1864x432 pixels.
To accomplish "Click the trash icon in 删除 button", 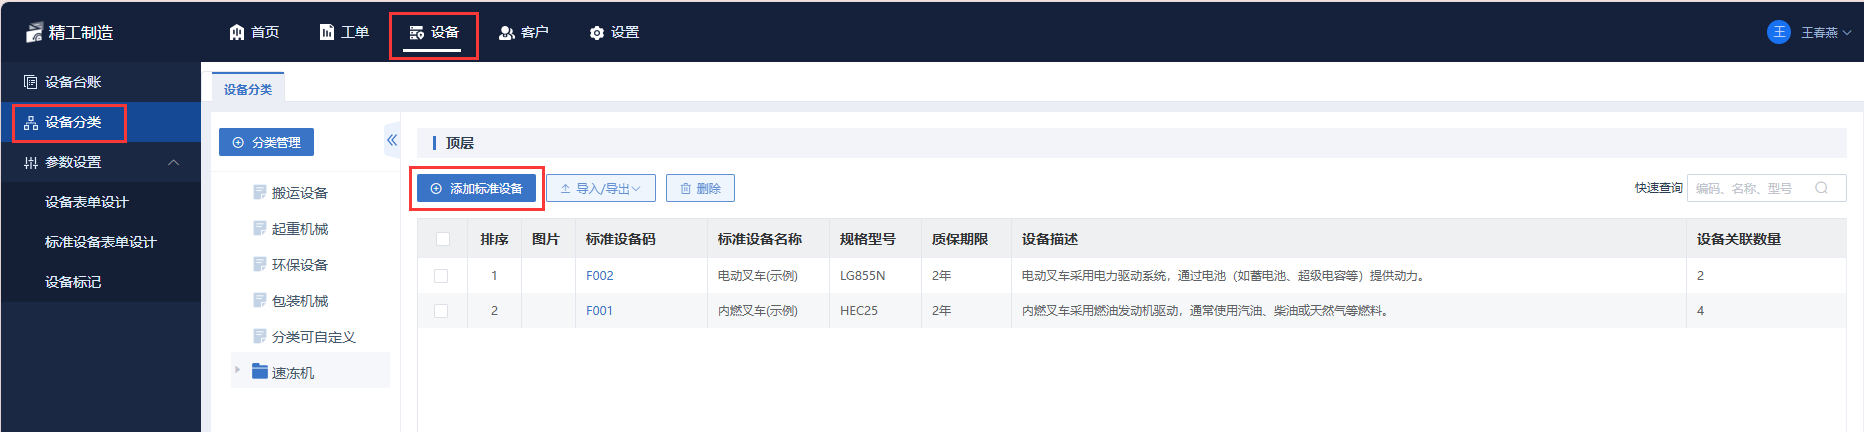I will [686, 188].
